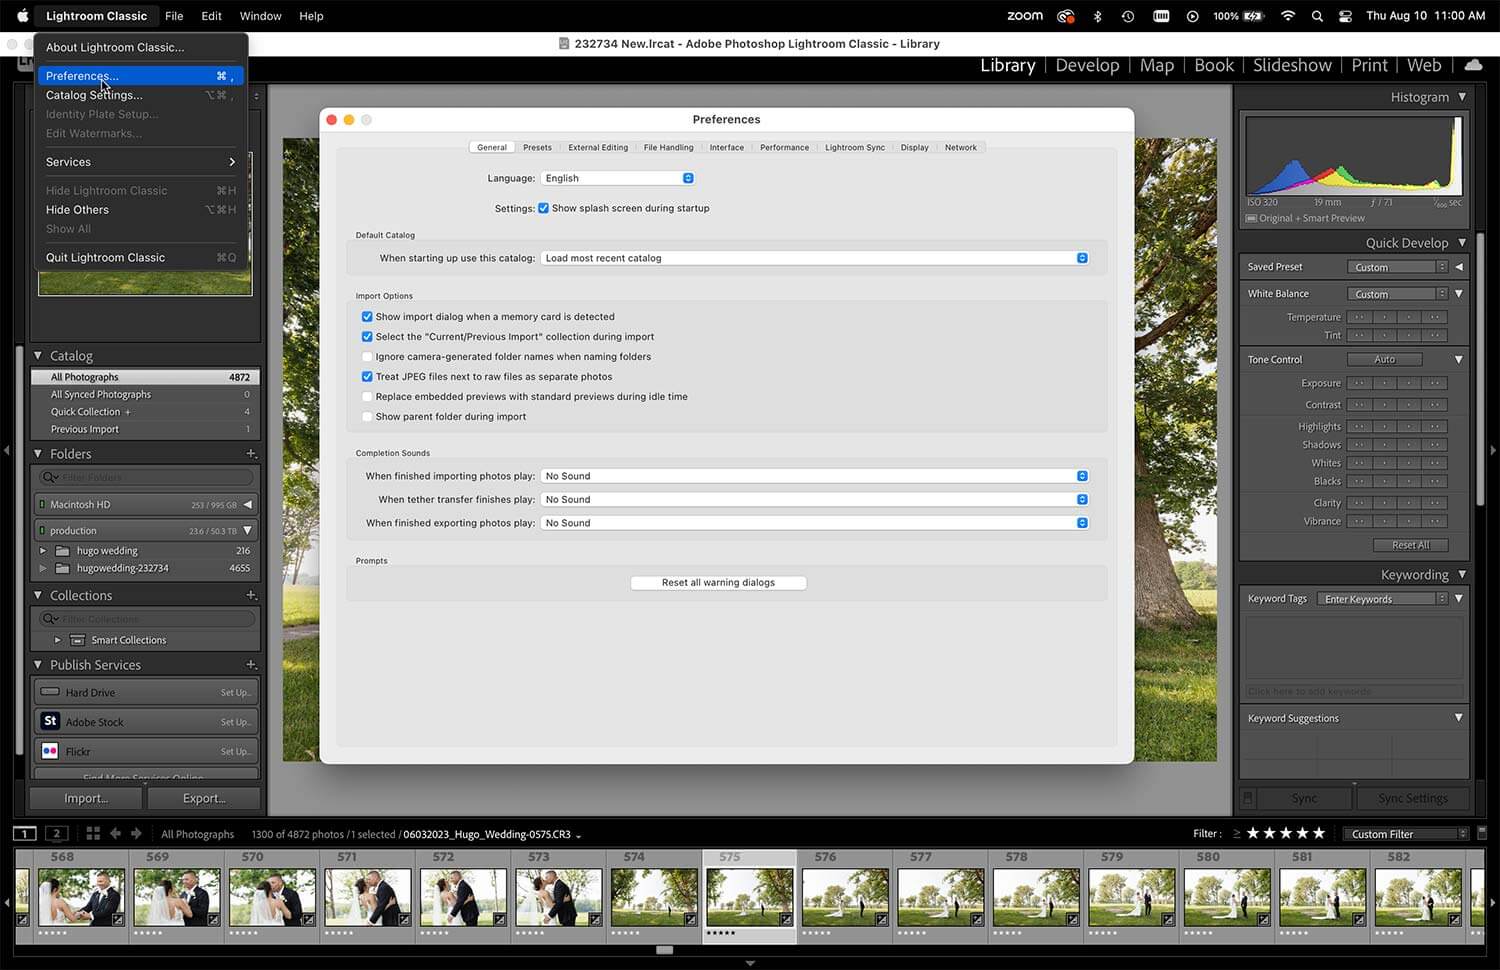Click the Time Machine menu bar icon
1500x970 pixels.
click(1128, 16)
